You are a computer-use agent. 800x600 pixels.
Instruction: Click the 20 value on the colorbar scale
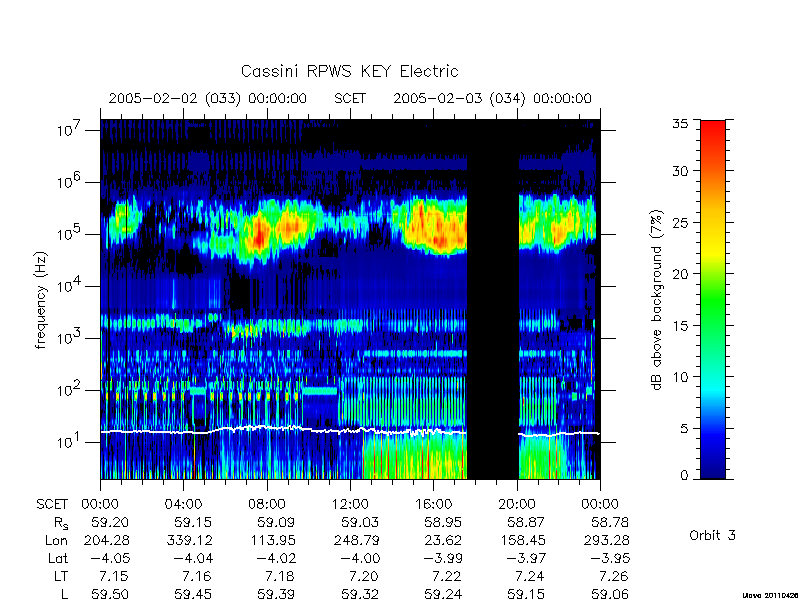681,273
